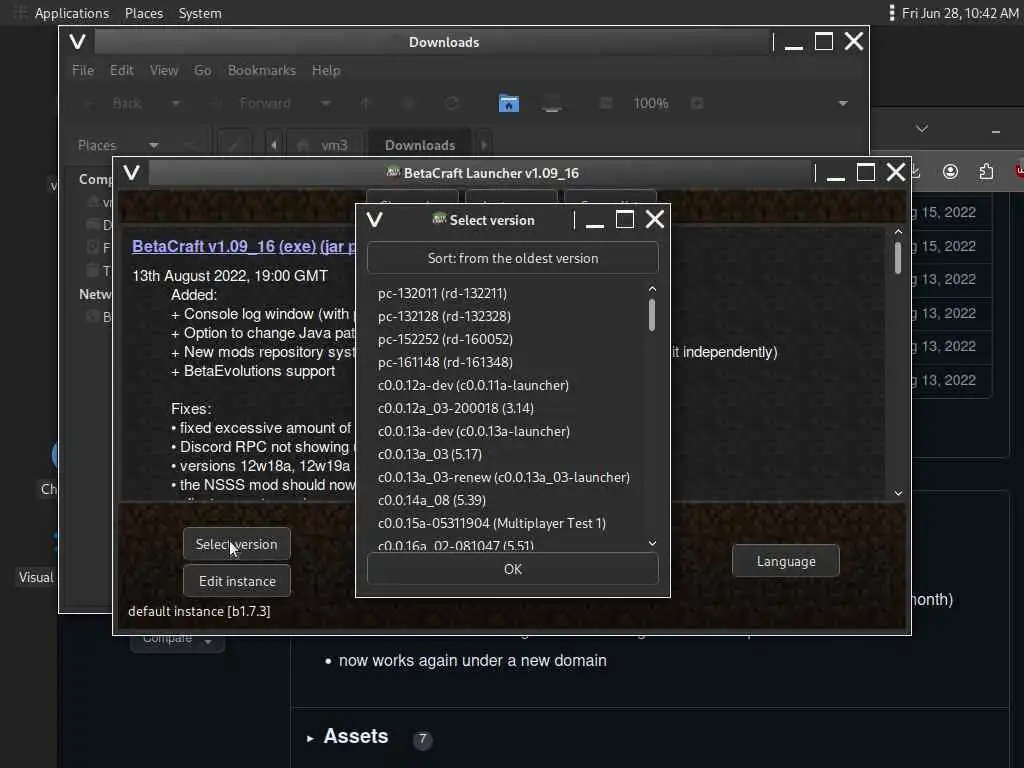Click Edit instance button
The image size is (1024, 768).
[236, 581]
